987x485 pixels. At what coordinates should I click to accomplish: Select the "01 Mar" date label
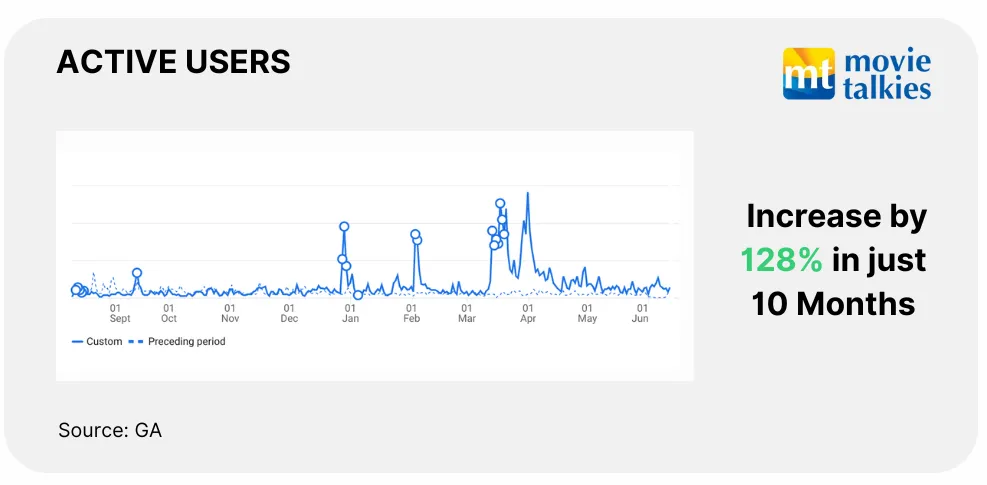tap(467, 313)
